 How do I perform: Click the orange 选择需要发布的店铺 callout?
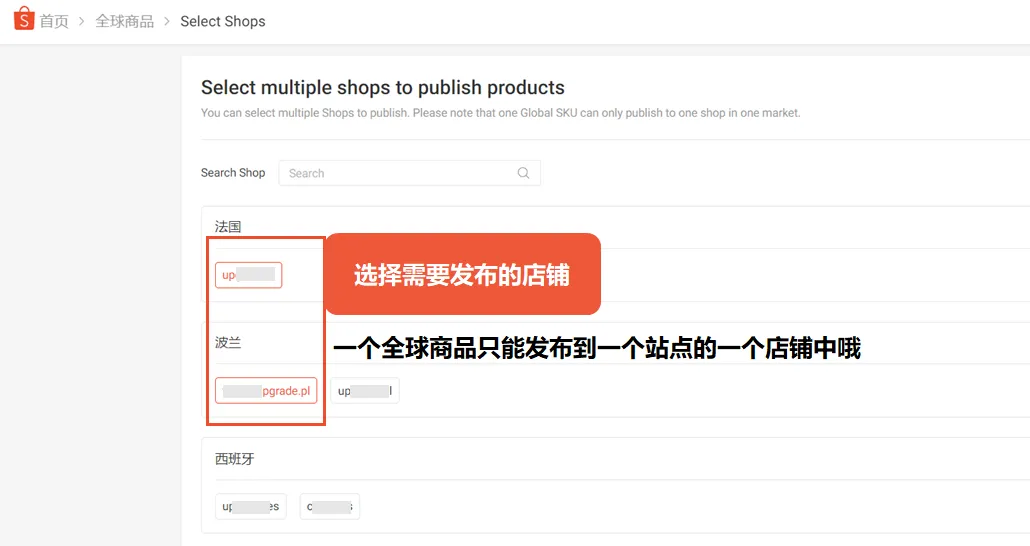(x=462, y=274)
